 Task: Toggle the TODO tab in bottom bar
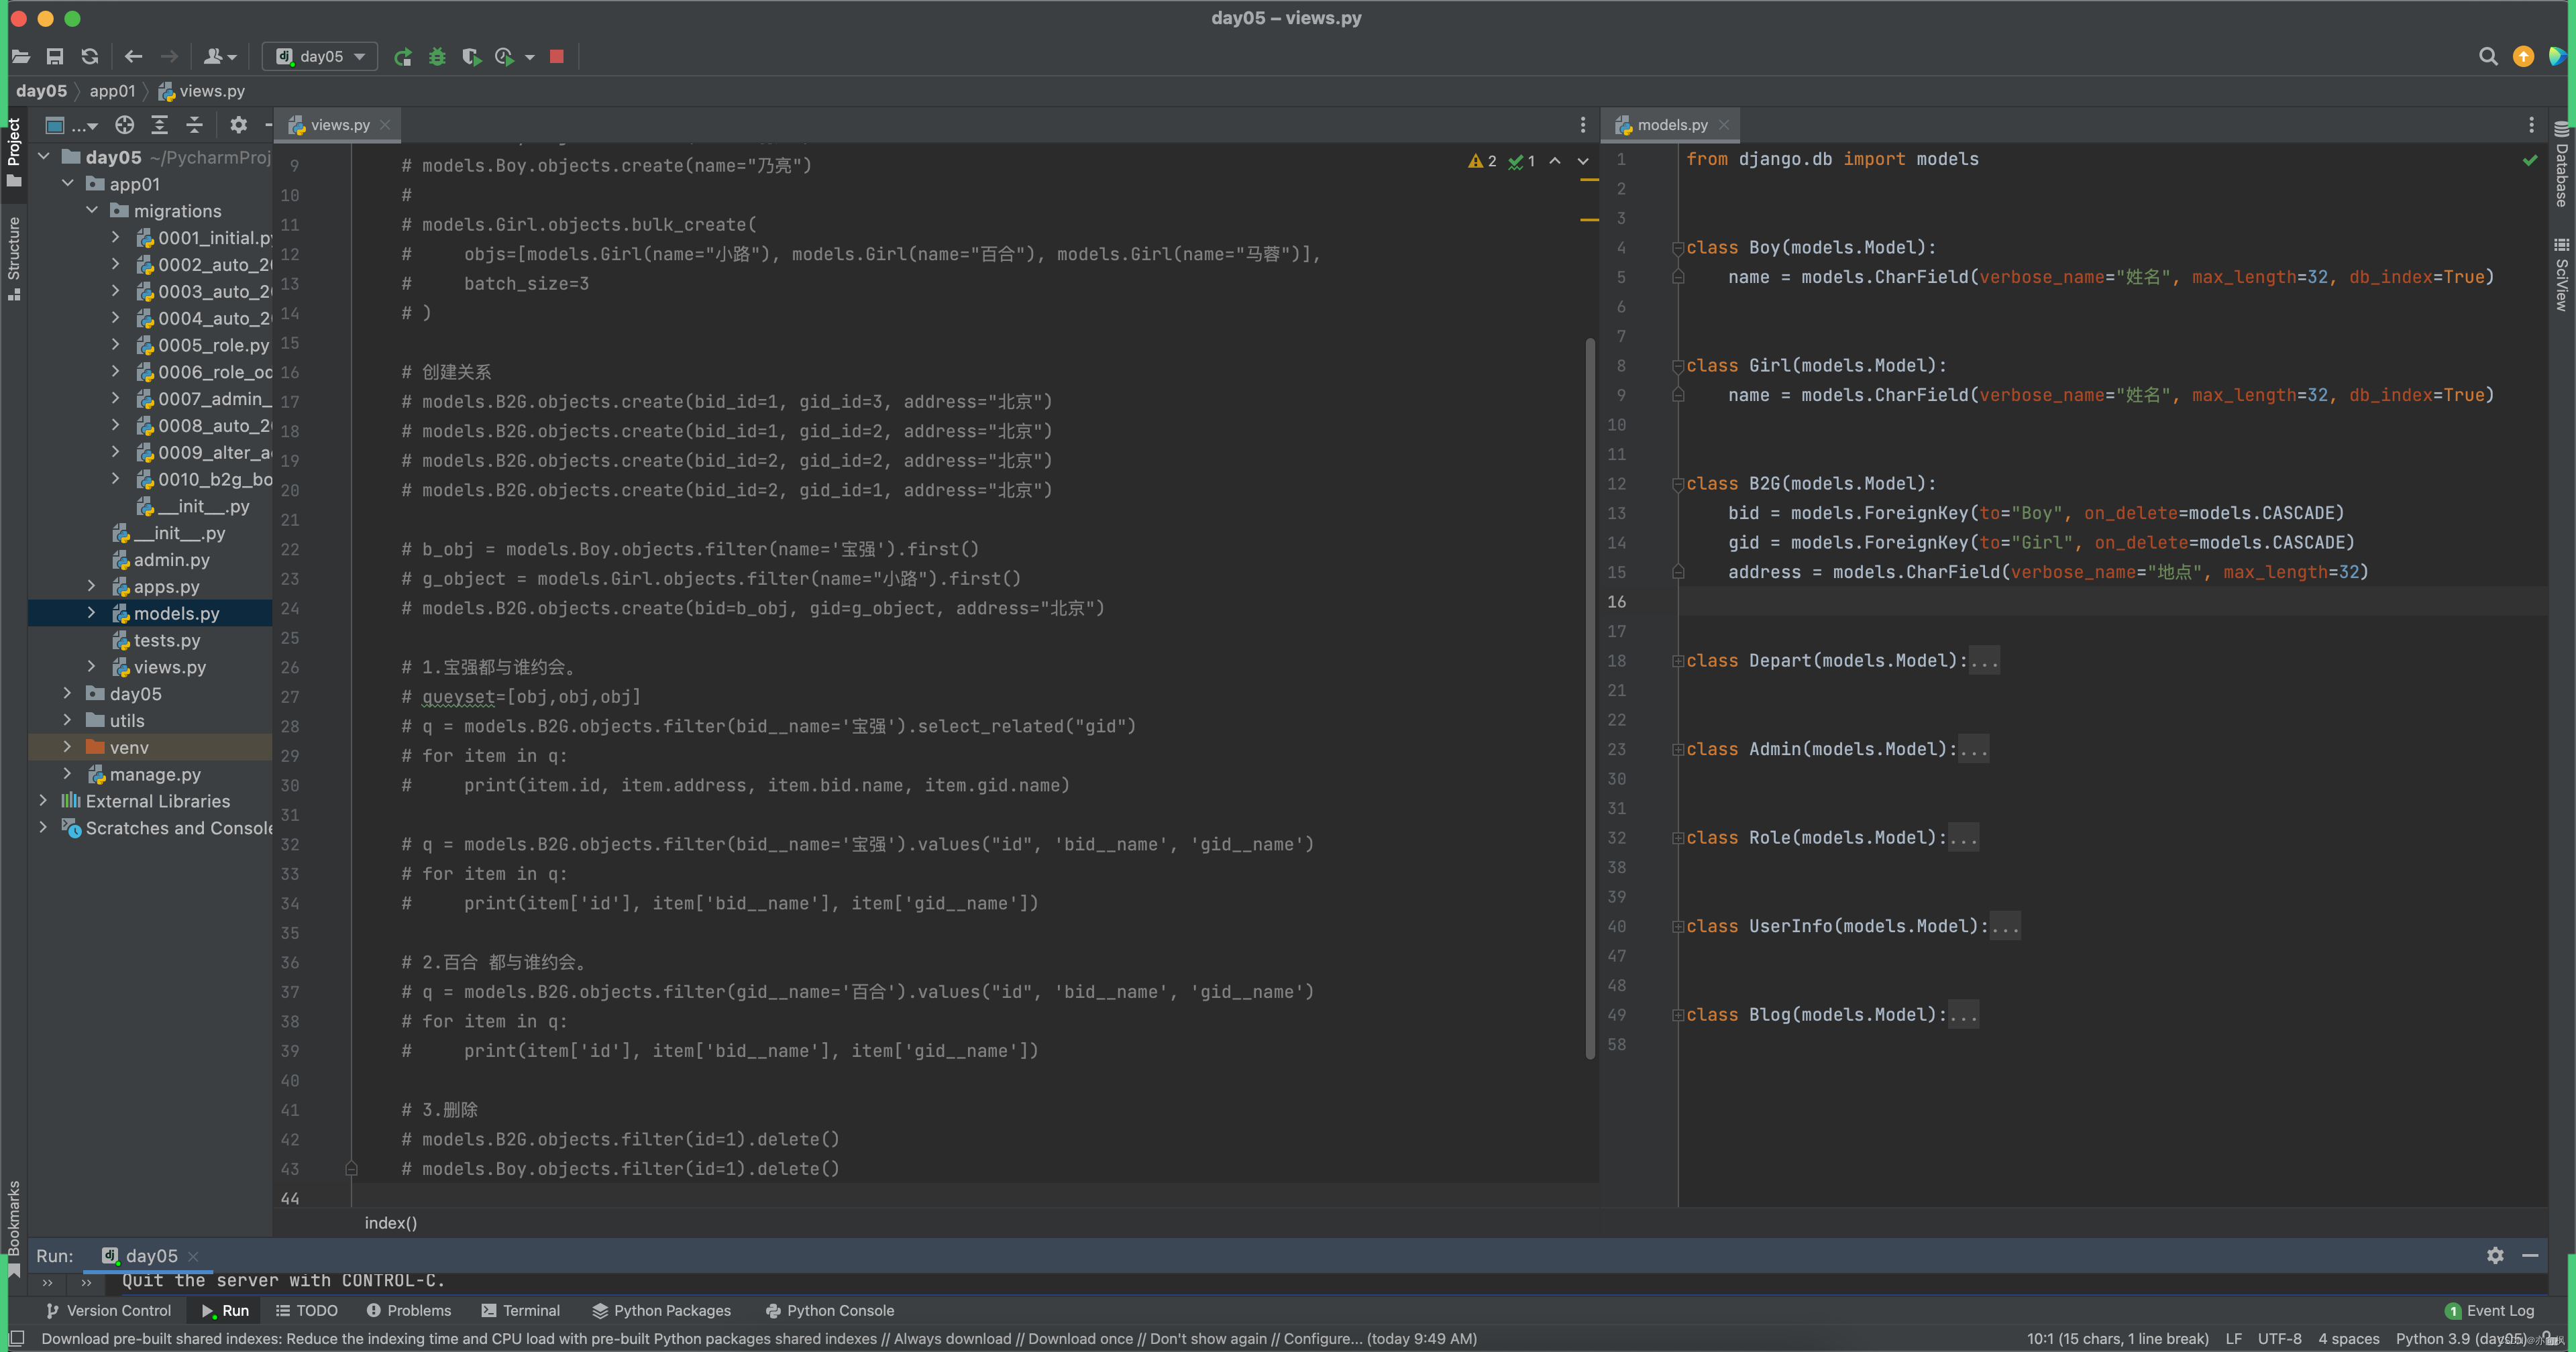click(312, 1310)
